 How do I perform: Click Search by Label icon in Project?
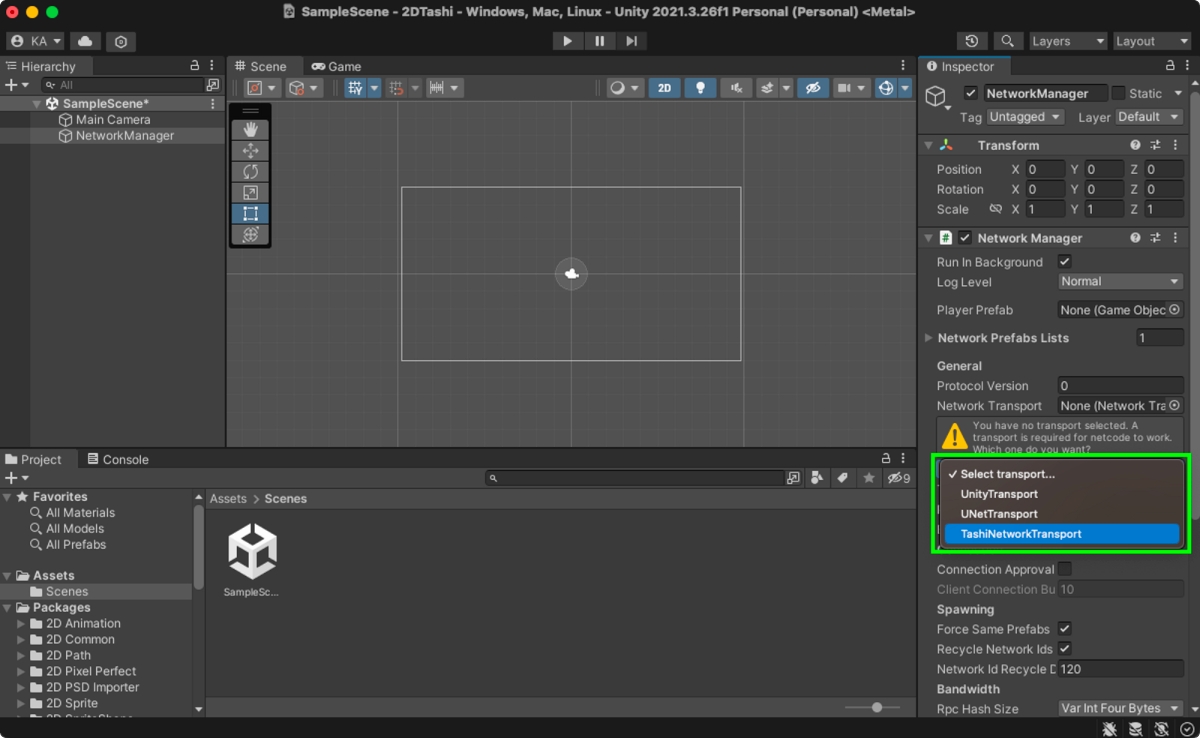[843, 478]
